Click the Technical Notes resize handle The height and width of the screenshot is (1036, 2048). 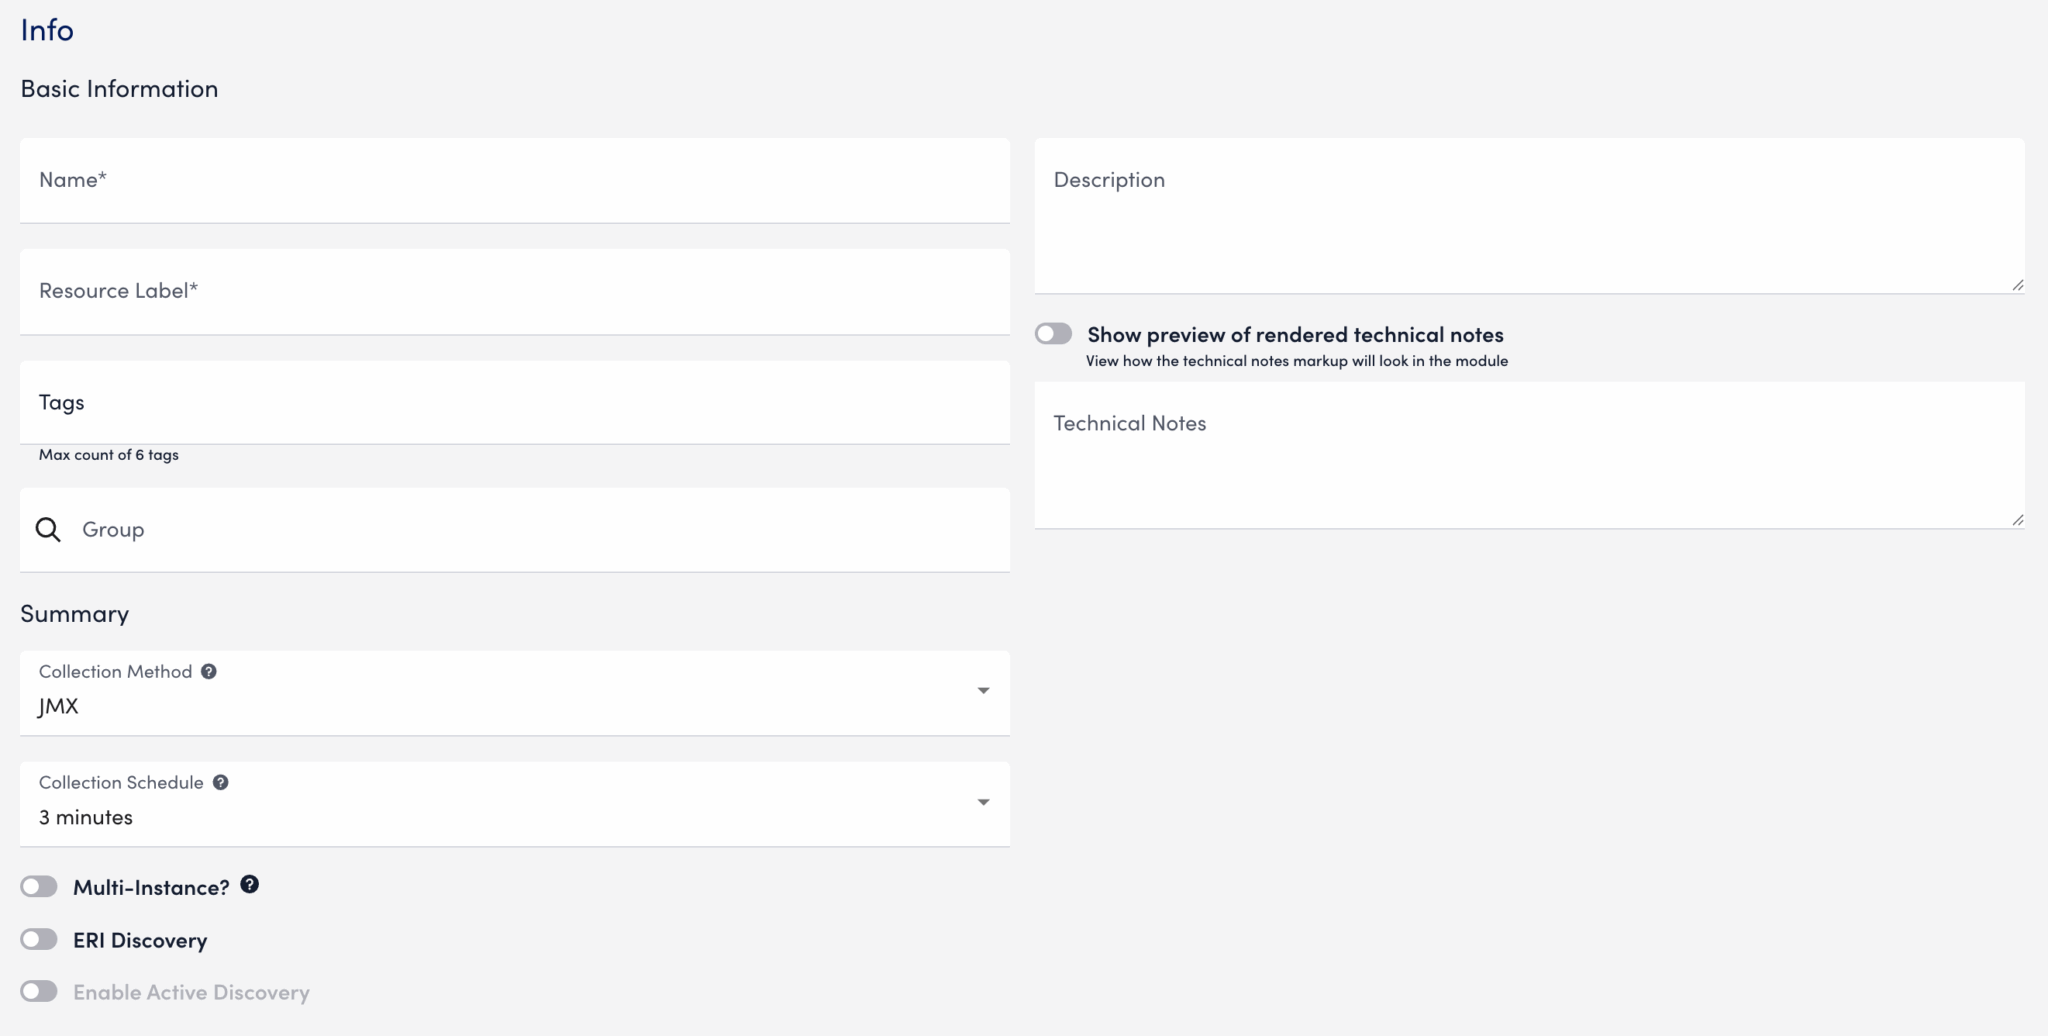[2017, 520]
